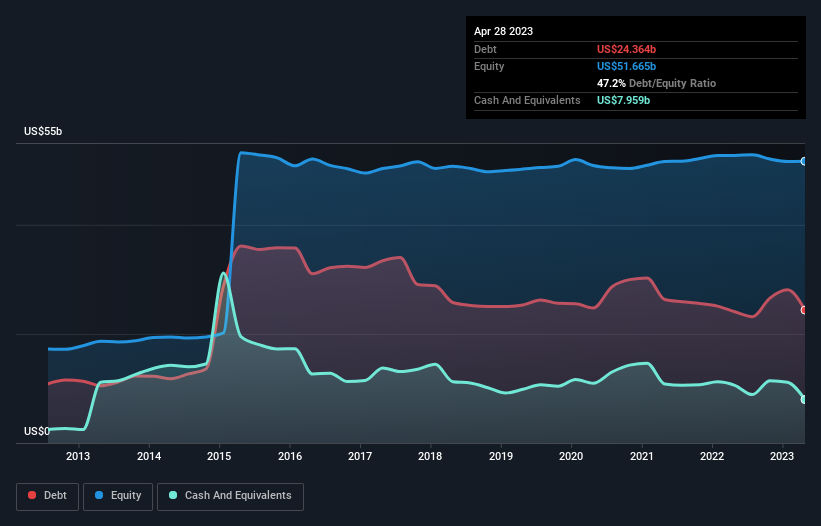Click the Equity endpoint marker at Apr 2023
The height and width of the screenshot is (526, 821).
pos(804,161)
